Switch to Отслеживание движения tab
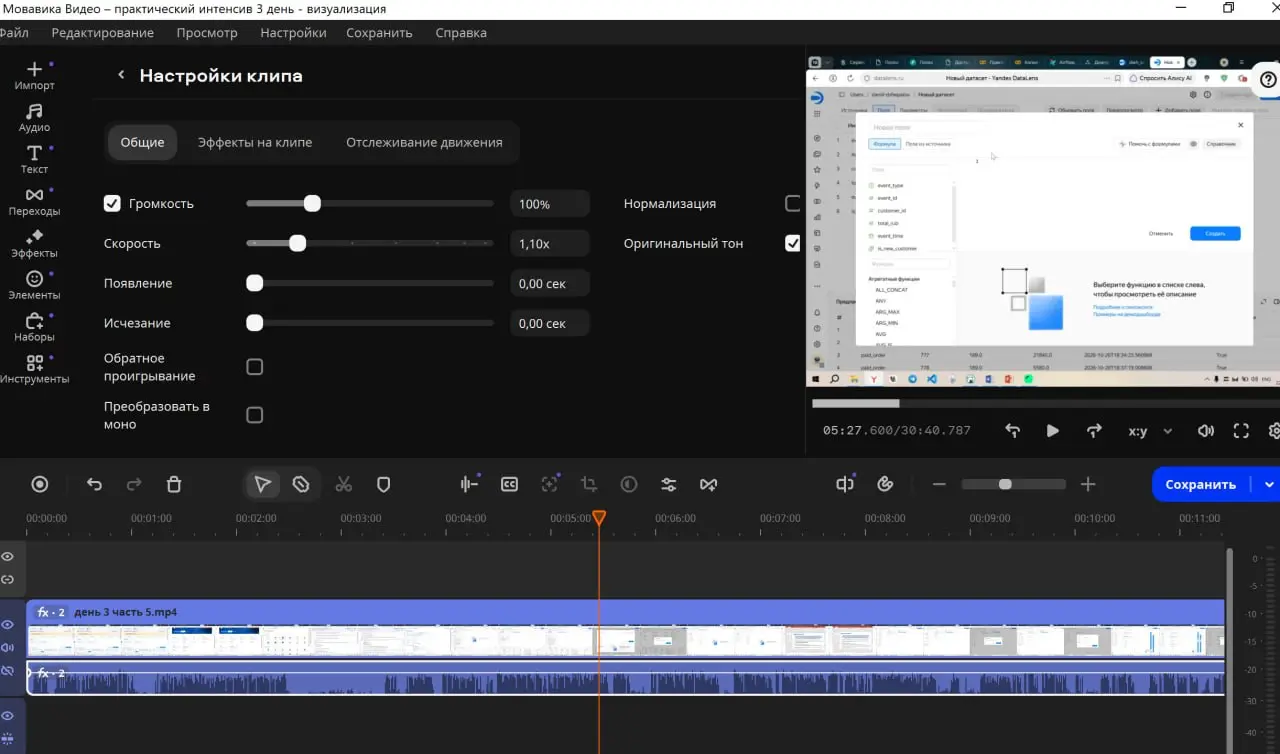Viewport: 1280px width, 754px height. [424, 142]
